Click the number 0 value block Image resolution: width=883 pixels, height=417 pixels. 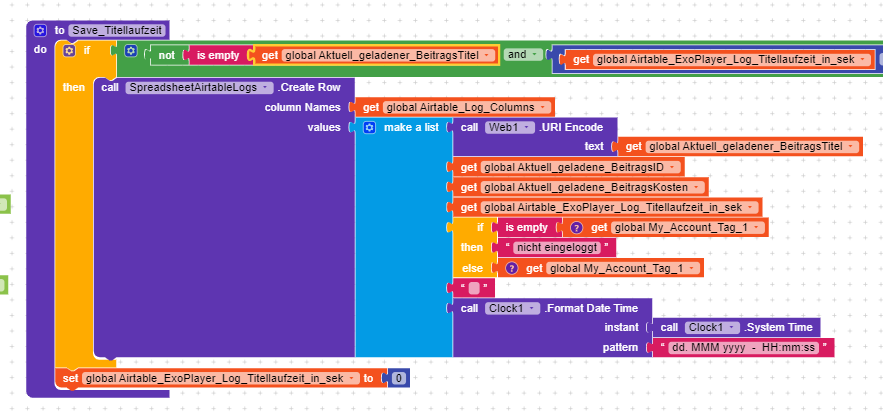click(x=398, y=378)
